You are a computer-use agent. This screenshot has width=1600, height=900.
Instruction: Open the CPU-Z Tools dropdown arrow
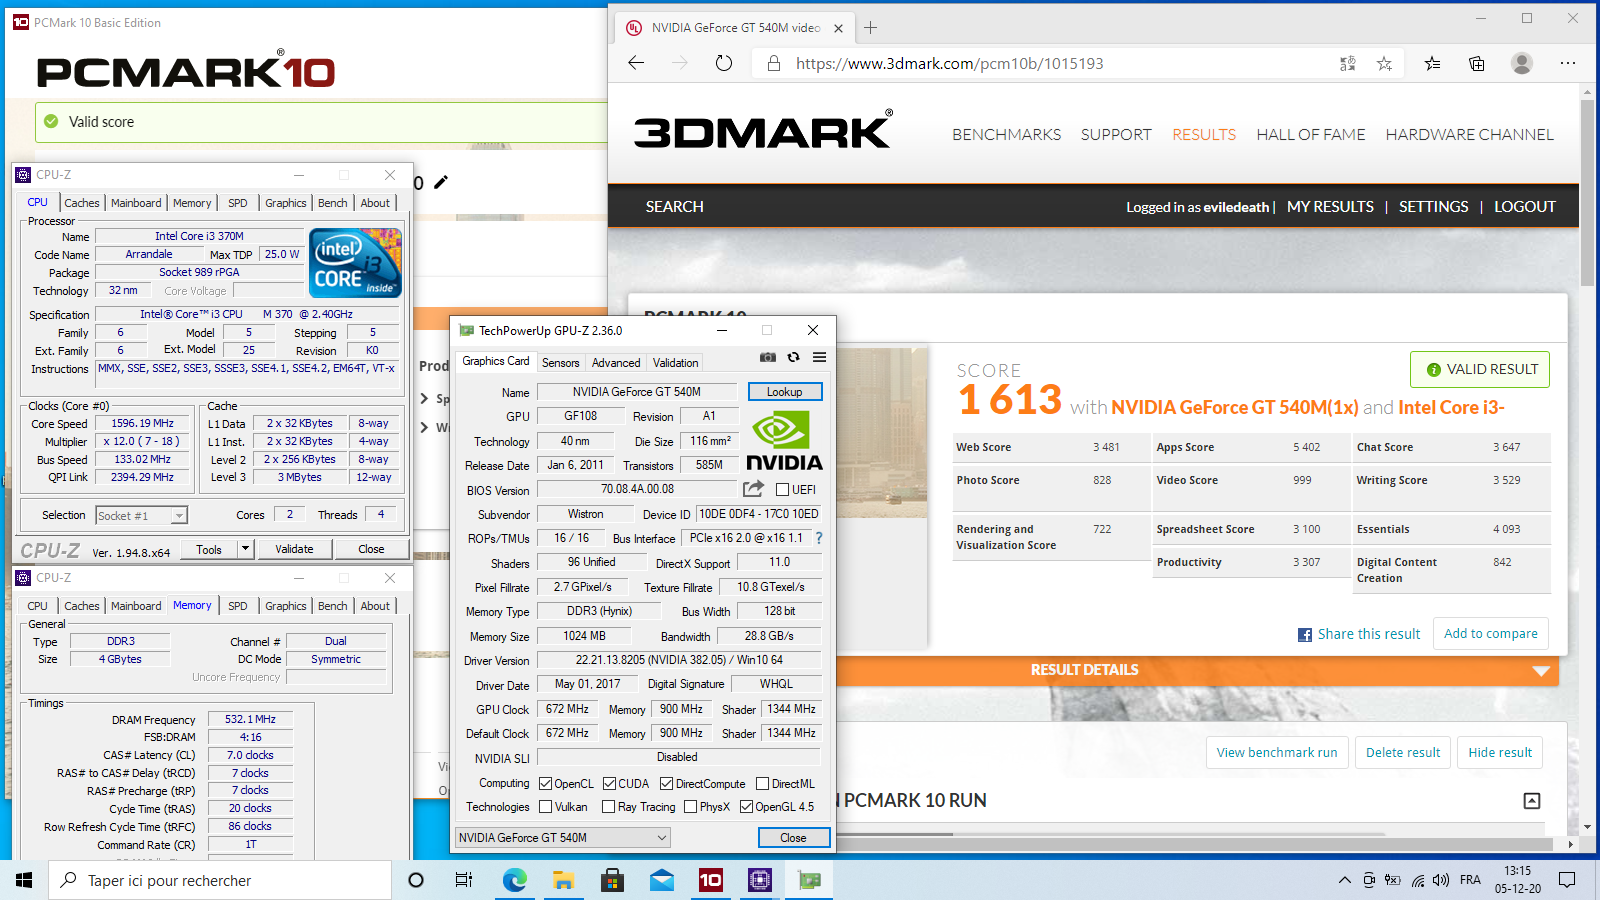[x=245, y=549]
